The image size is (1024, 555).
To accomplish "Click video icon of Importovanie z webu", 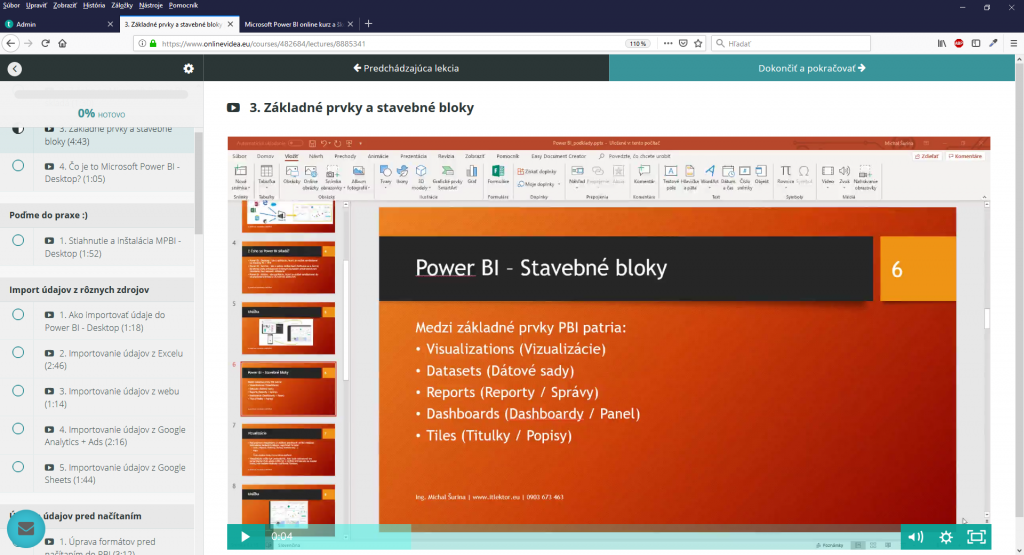I will click(x=49, y=391).
